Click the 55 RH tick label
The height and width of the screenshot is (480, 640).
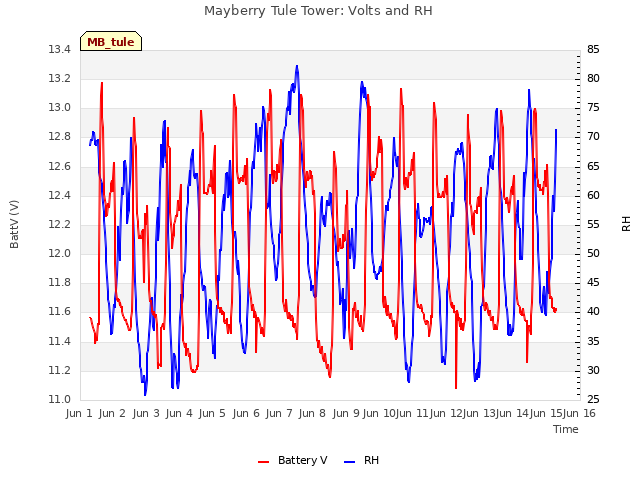[593, 224]
